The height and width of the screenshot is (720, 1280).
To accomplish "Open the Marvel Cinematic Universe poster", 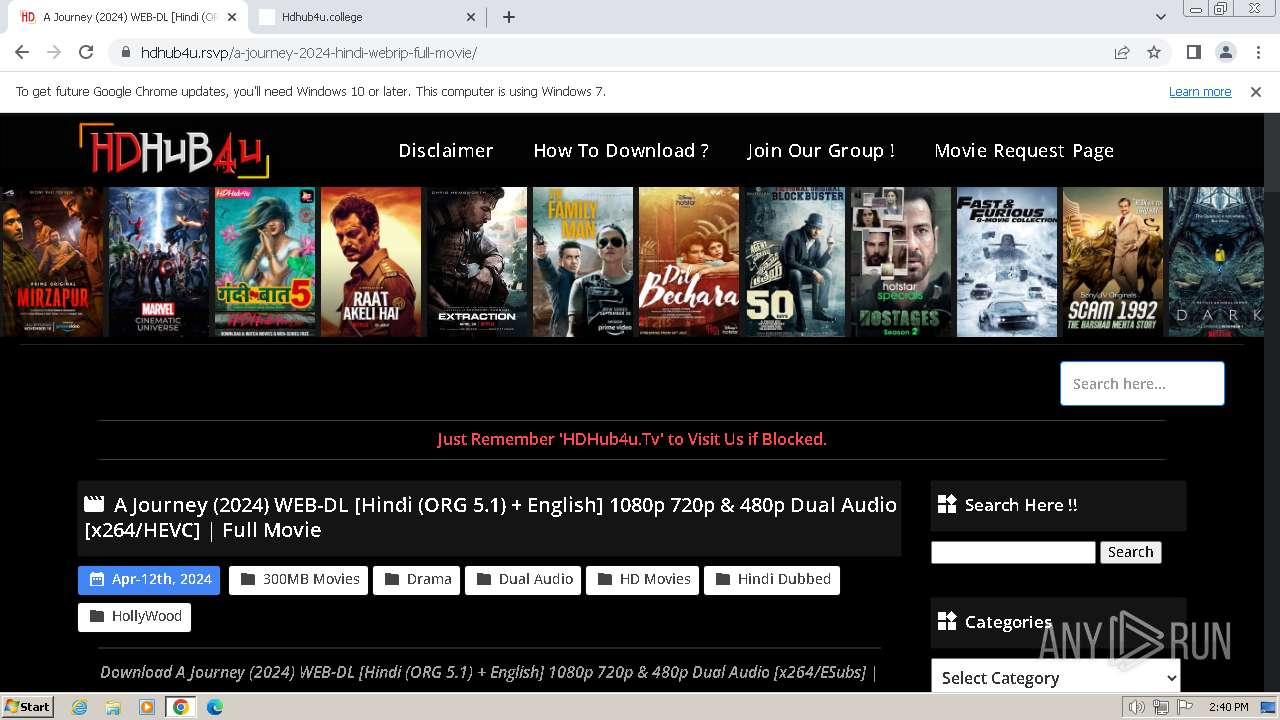I will pyautogui.click(x=159, y=262).
